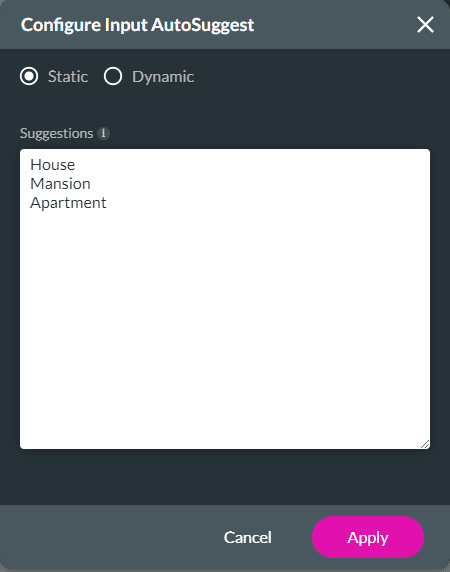Screen dimensions: 450x572
Task: Click the textarea resize handle corner
Action: coord(425,444)
